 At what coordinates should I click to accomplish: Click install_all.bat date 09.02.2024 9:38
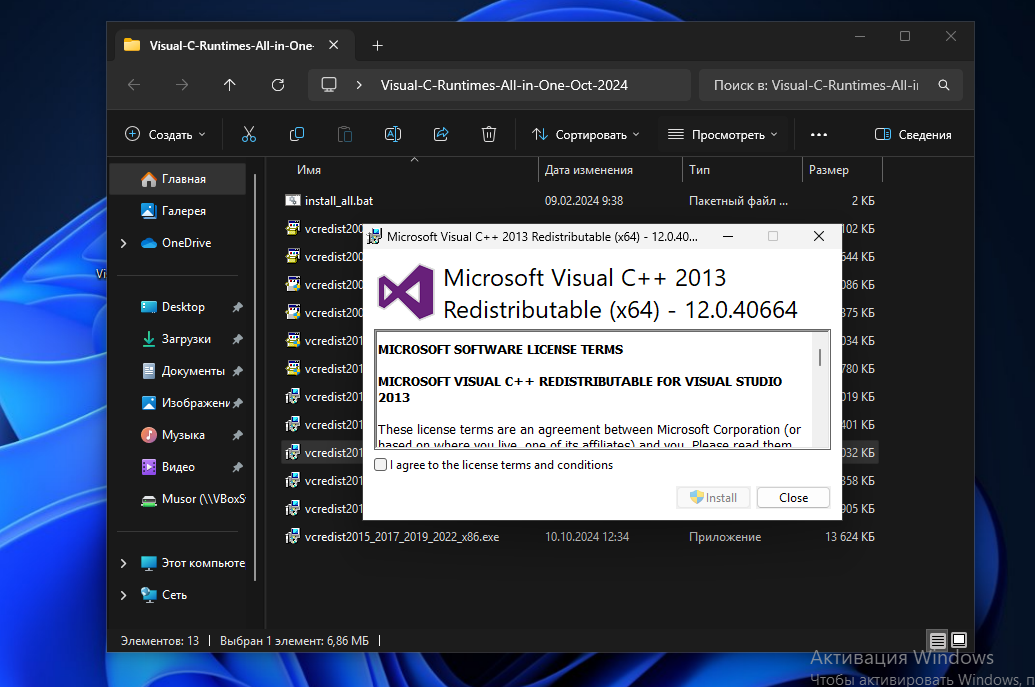584,201
